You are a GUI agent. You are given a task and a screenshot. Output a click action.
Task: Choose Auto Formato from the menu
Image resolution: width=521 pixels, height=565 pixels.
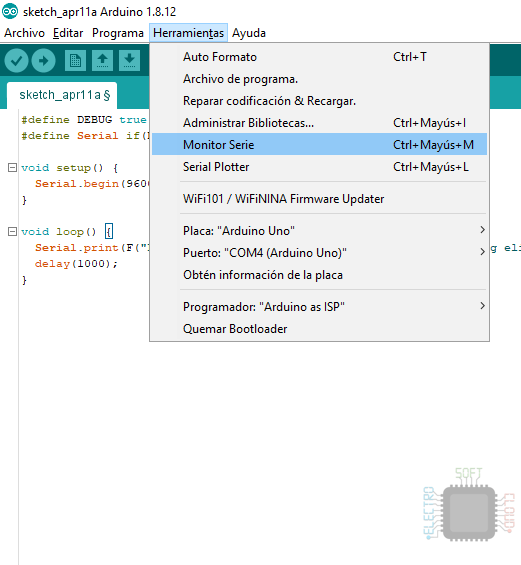pos(319,57)
